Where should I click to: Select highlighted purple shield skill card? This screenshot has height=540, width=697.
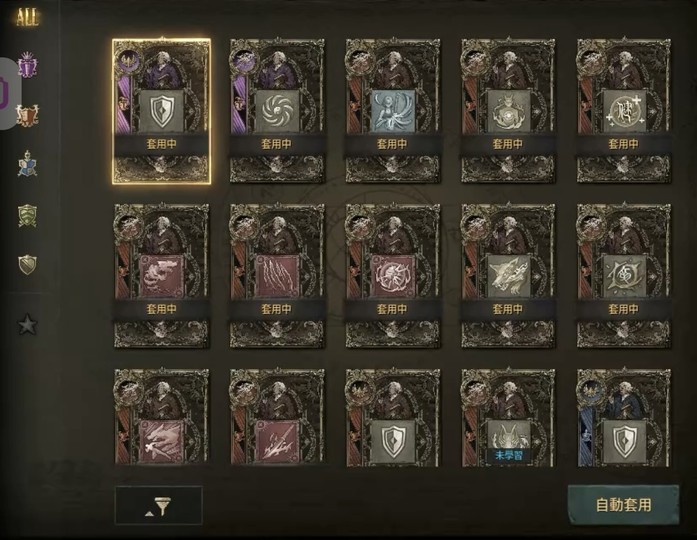(161, 111)
